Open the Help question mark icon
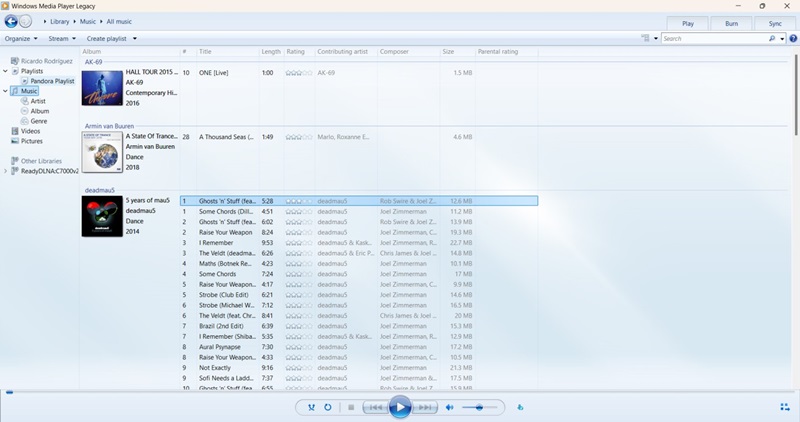The image size is (800, 422). pyautogui.click(x=793, y=38)
